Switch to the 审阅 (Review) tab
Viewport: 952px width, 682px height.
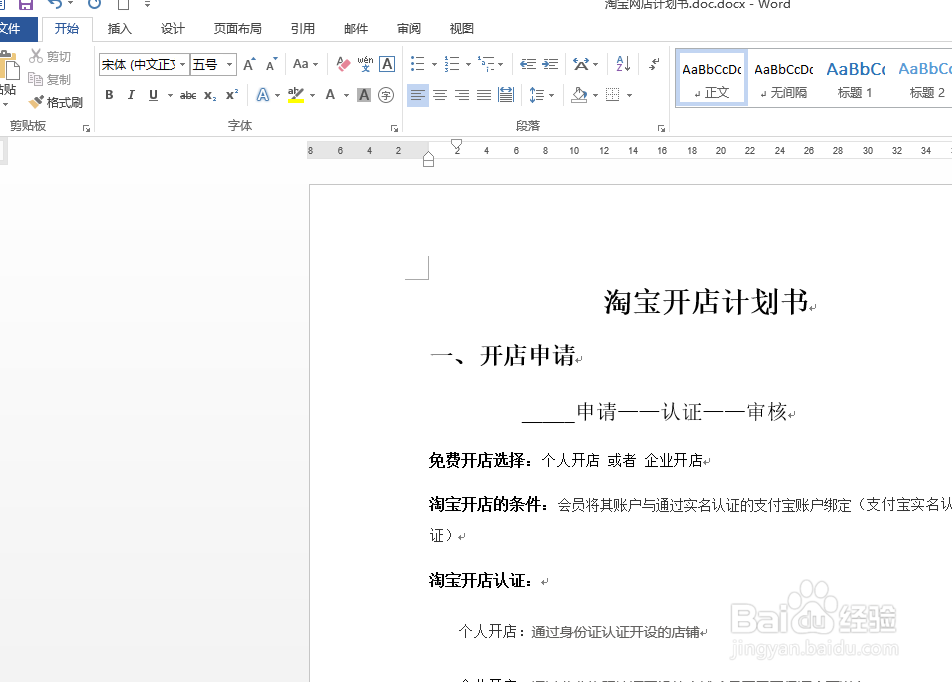(x=409, y=29)
